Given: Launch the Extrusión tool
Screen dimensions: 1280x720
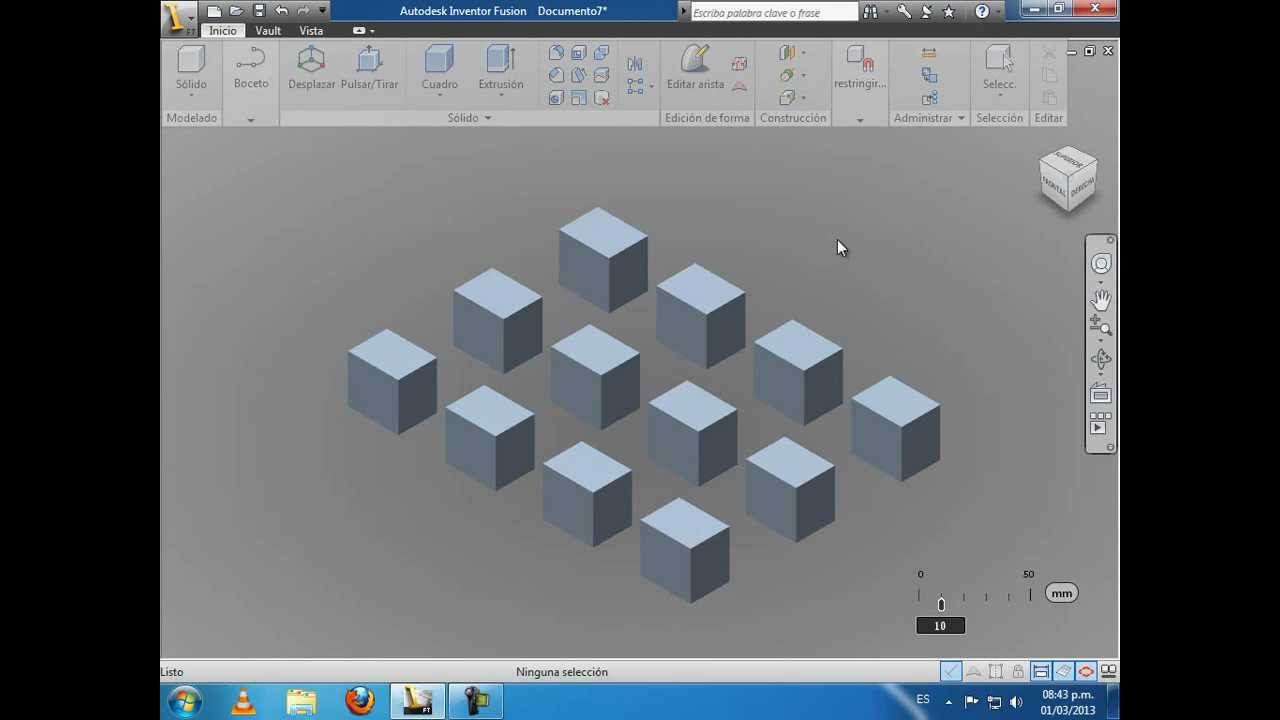Looking at the screenshot, I should 500,68.
